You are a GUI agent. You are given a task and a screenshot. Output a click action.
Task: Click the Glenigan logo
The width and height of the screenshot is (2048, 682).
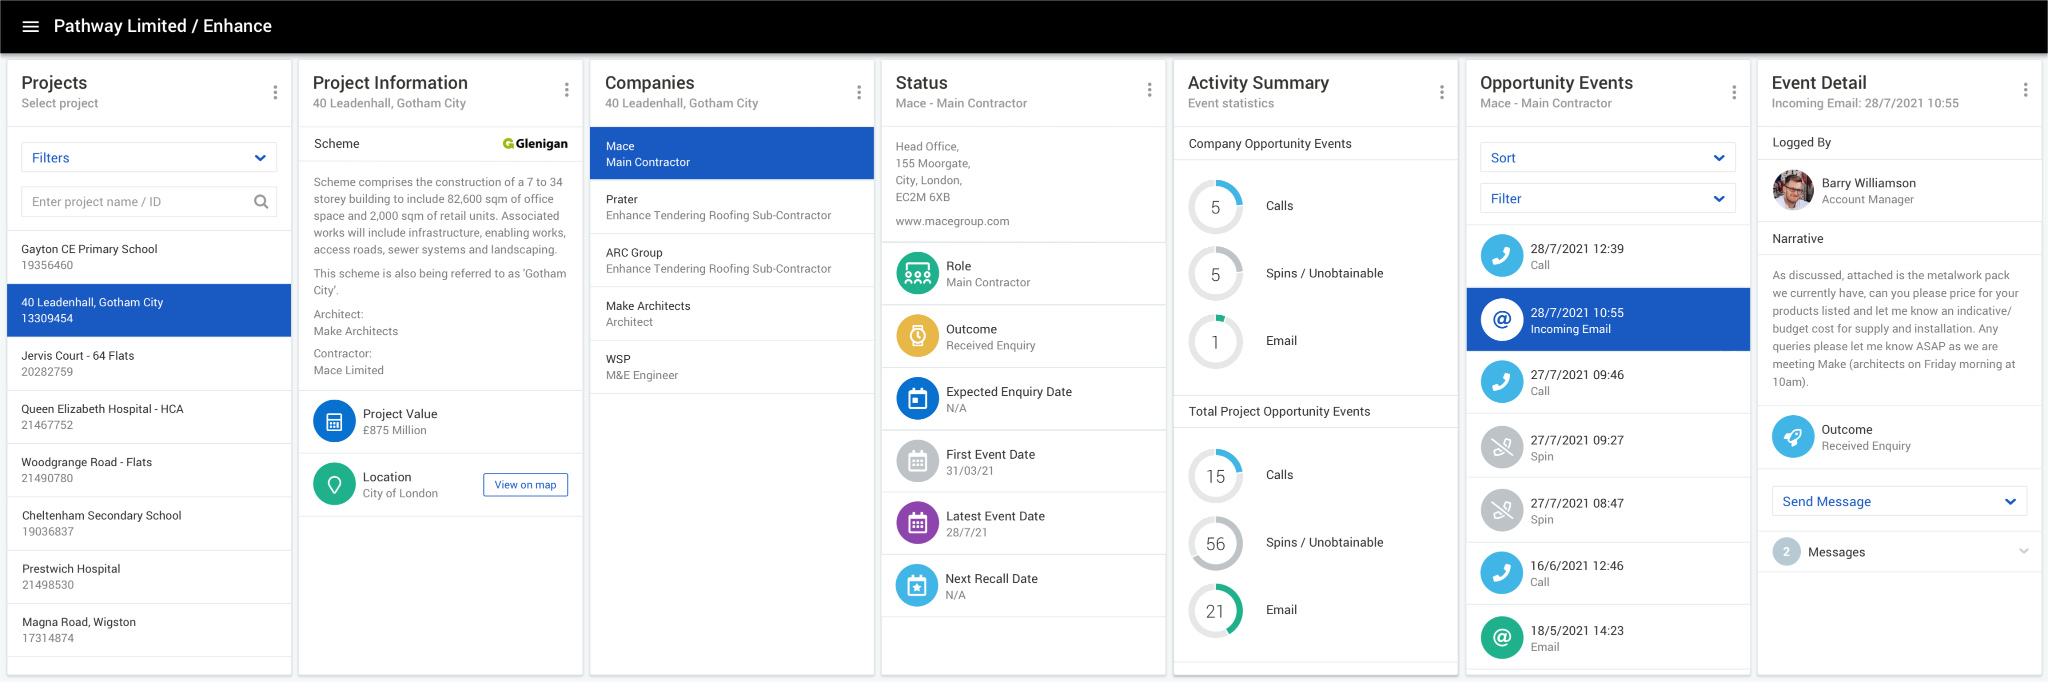tap(535, 144)
